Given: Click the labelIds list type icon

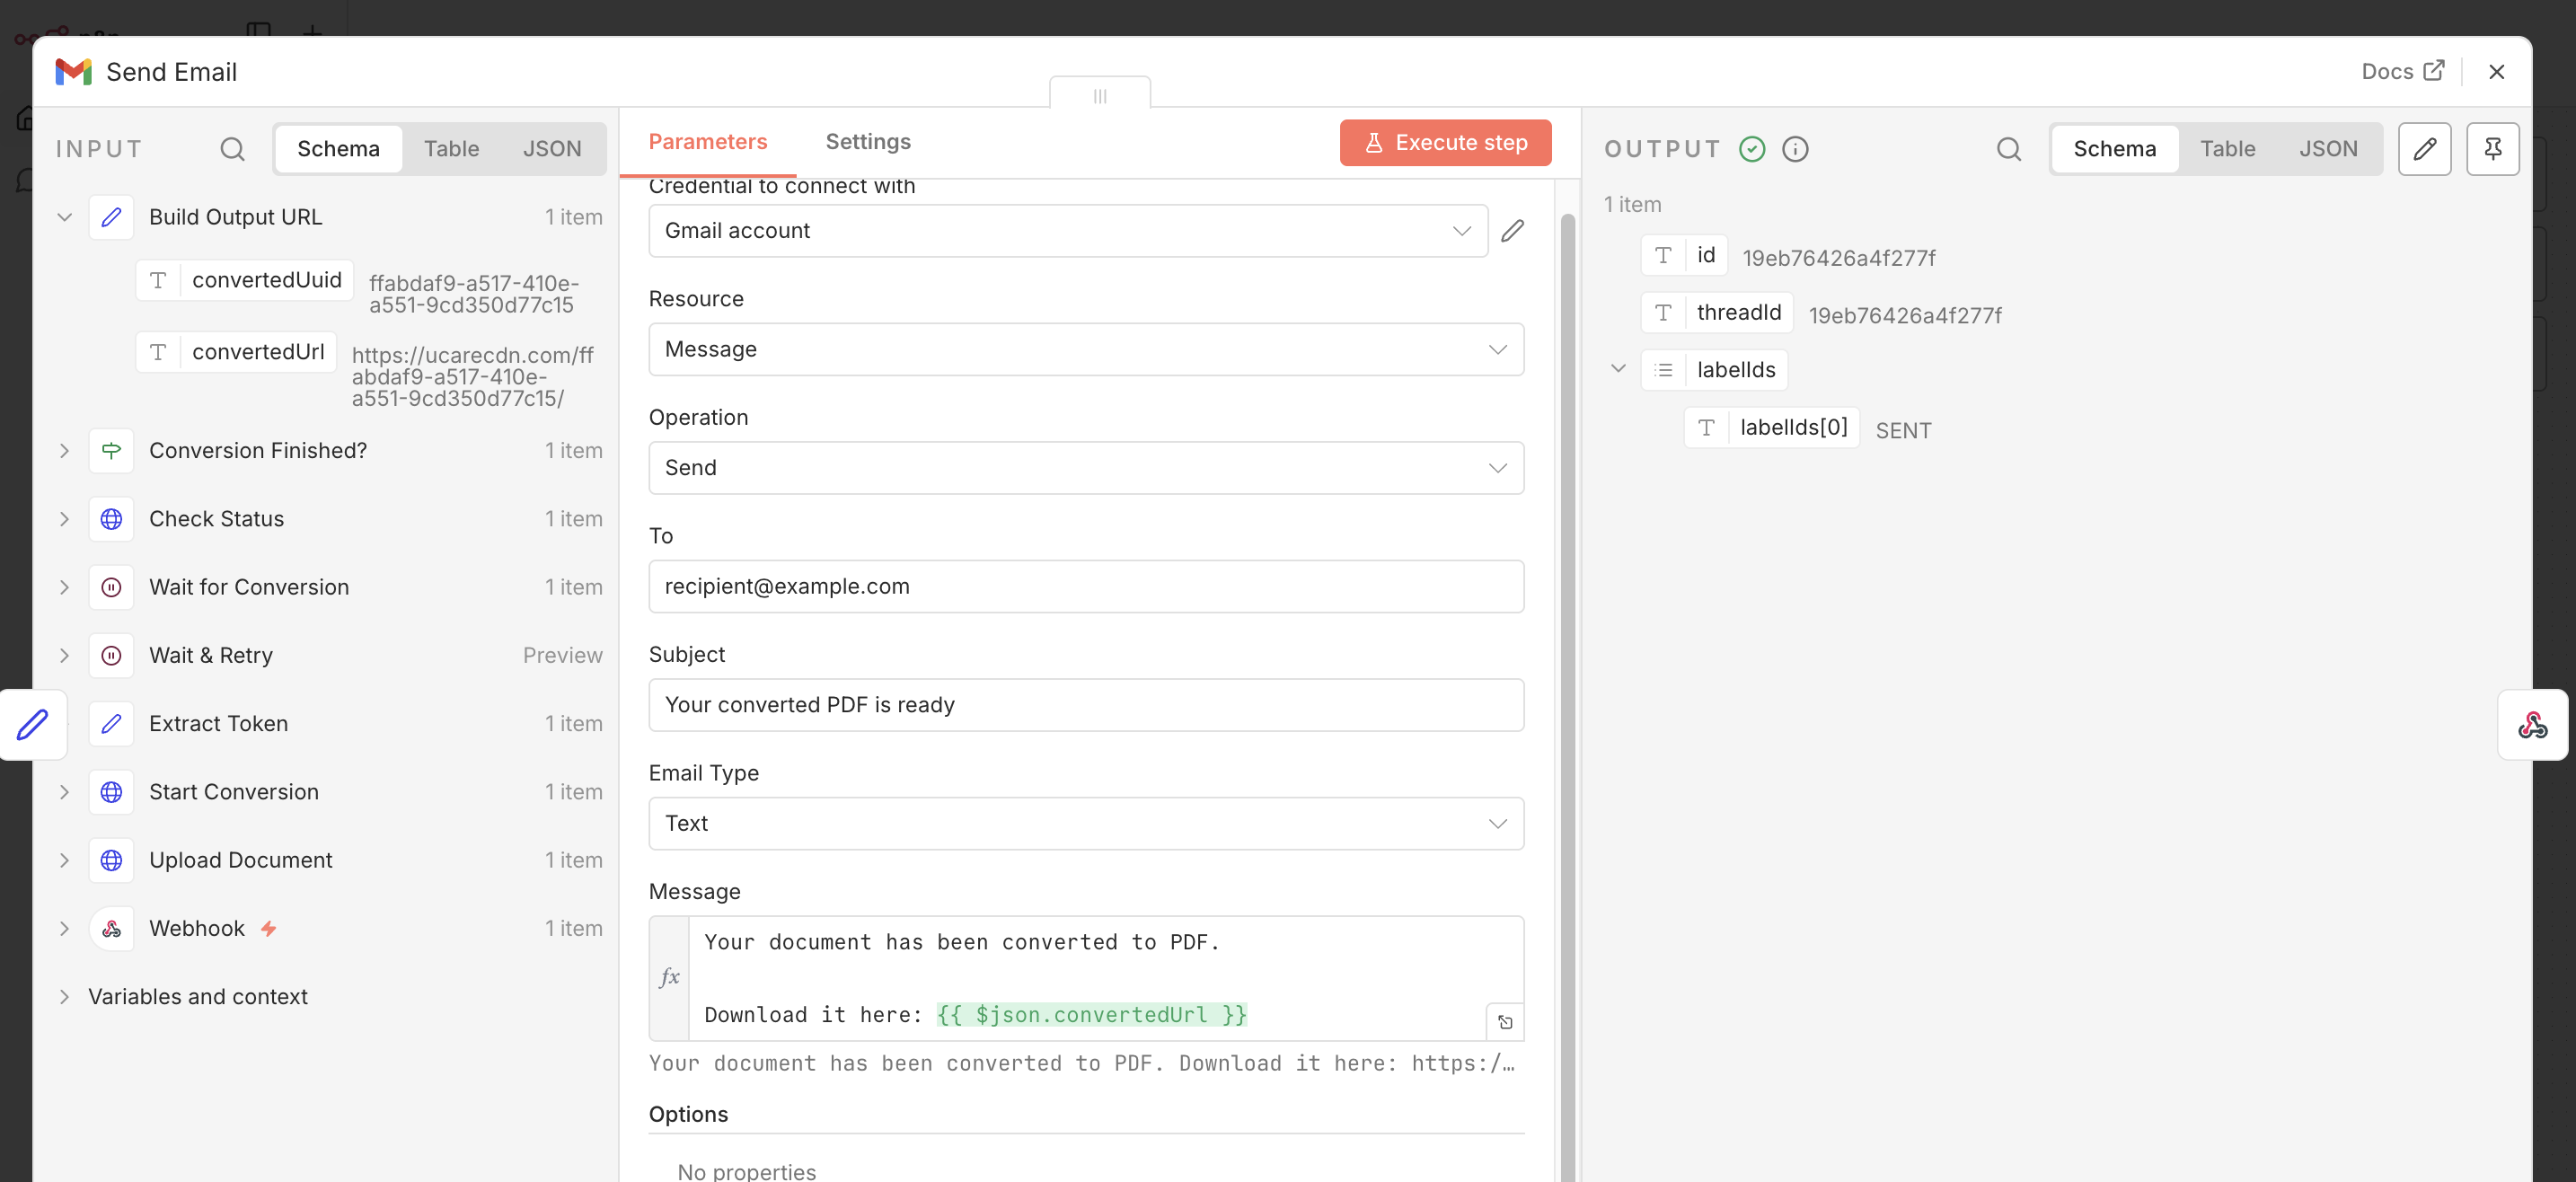Looking at the screenshot, I should [1663, 370].
